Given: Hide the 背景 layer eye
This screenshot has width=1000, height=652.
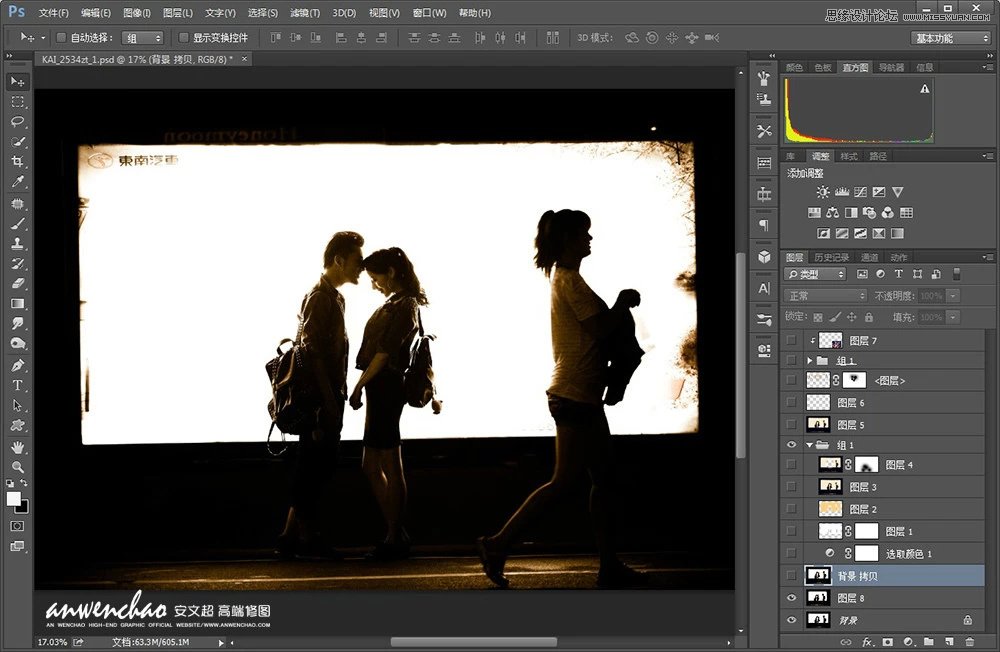Looking at the screenshot, I should [791, 619].
